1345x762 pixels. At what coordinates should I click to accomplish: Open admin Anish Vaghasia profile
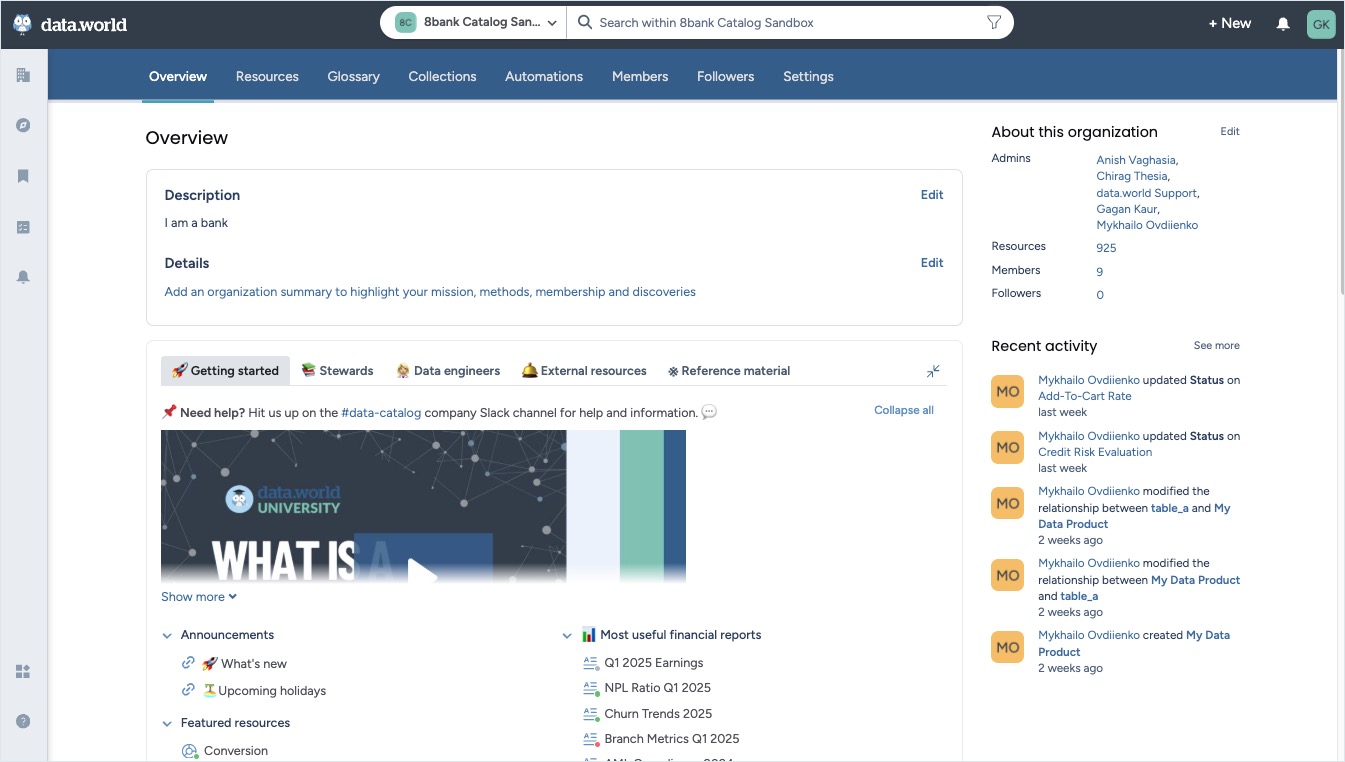tap(1136, 160)
